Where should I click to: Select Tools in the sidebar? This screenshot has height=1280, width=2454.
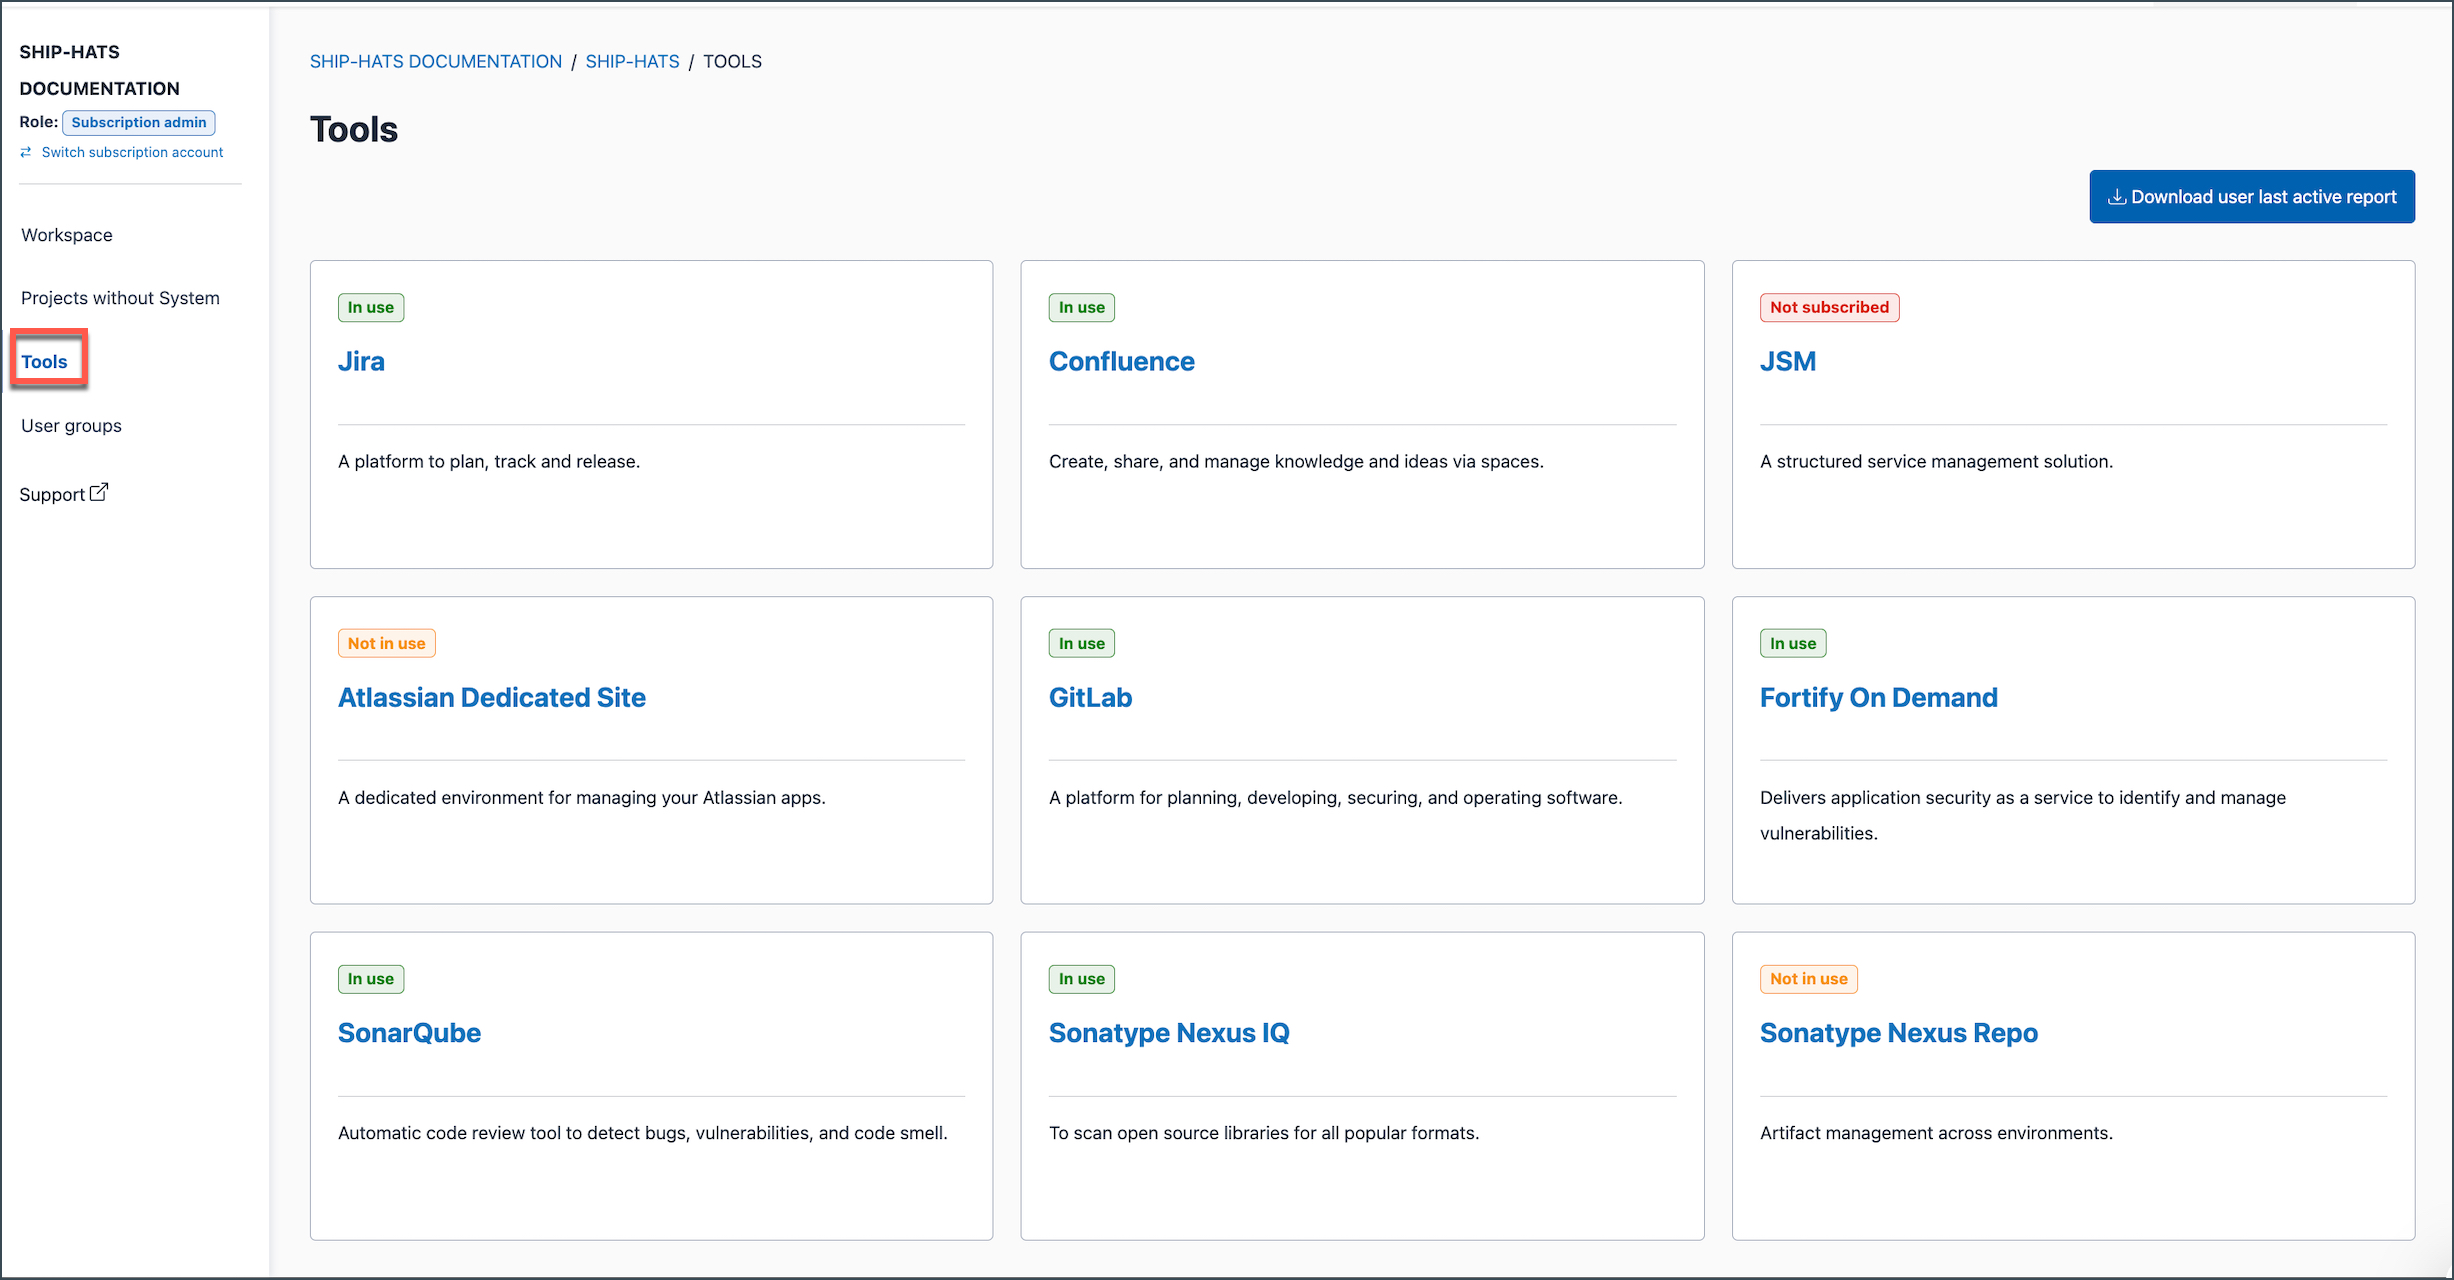[45, 362]
